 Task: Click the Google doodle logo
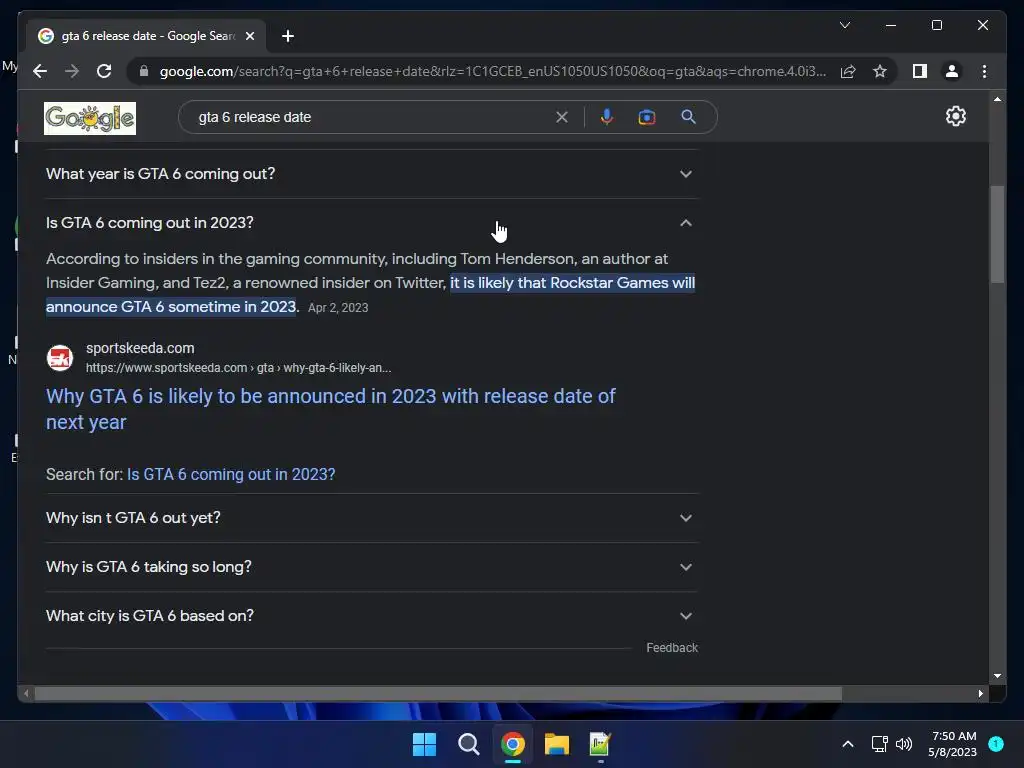tap(90, 118)
